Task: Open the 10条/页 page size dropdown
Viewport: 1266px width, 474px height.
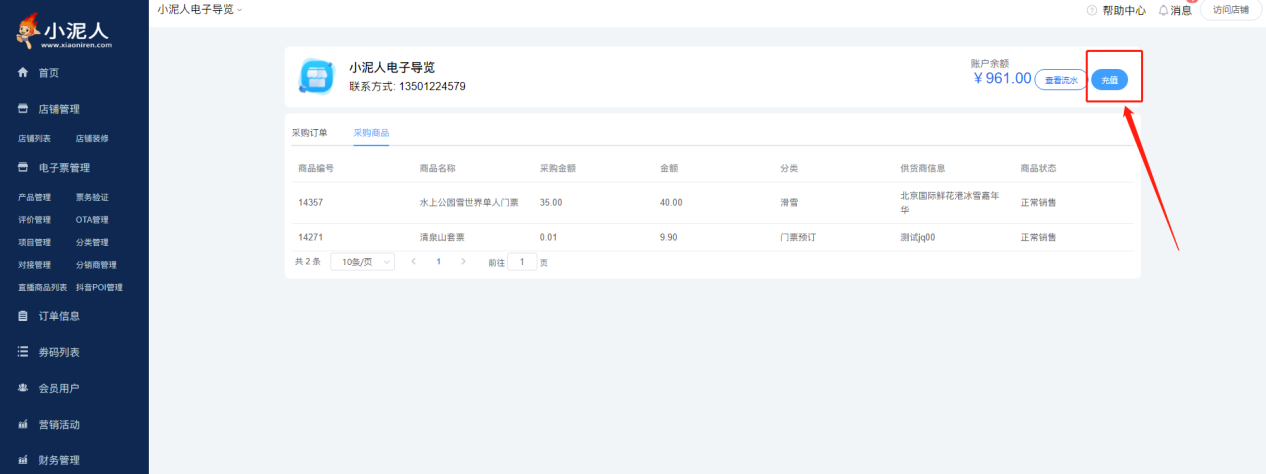Action: [362, 261]
